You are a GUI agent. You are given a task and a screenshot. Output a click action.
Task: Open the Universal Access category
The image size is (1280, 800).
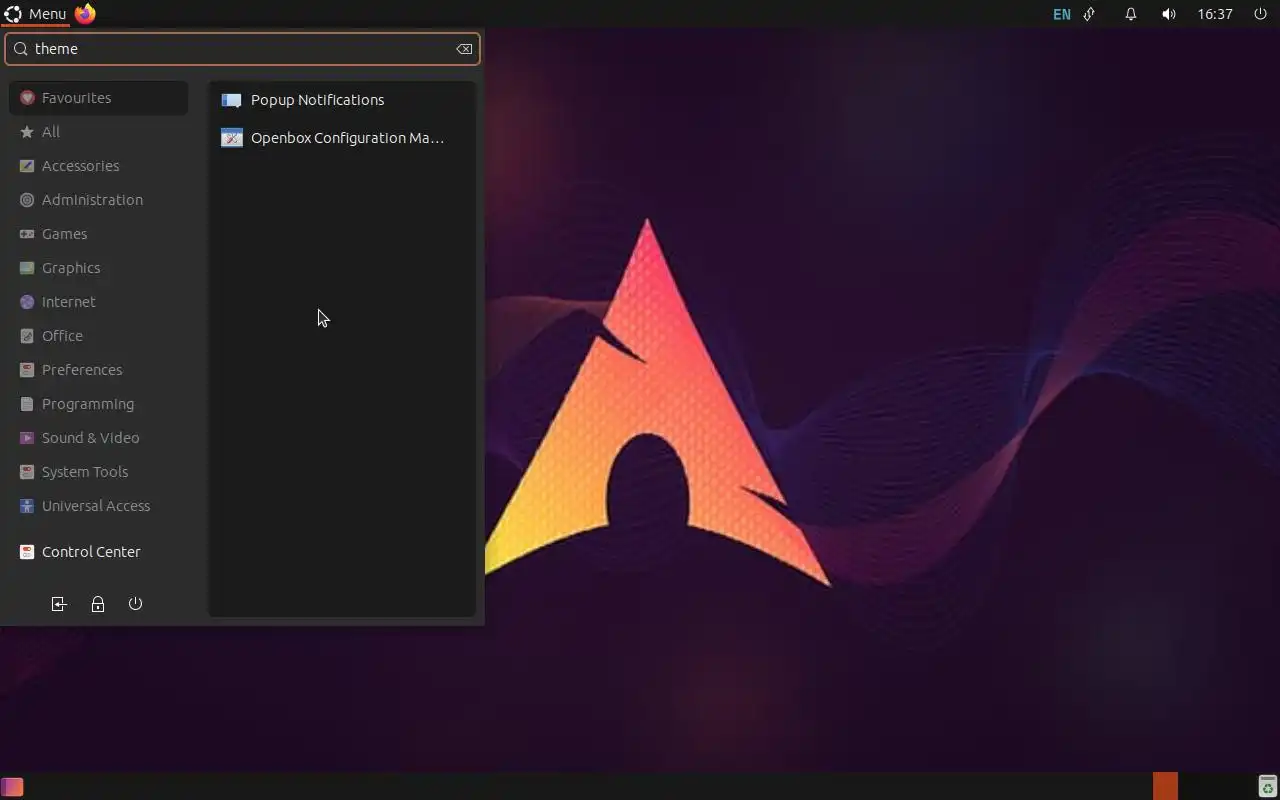(98, 506)
